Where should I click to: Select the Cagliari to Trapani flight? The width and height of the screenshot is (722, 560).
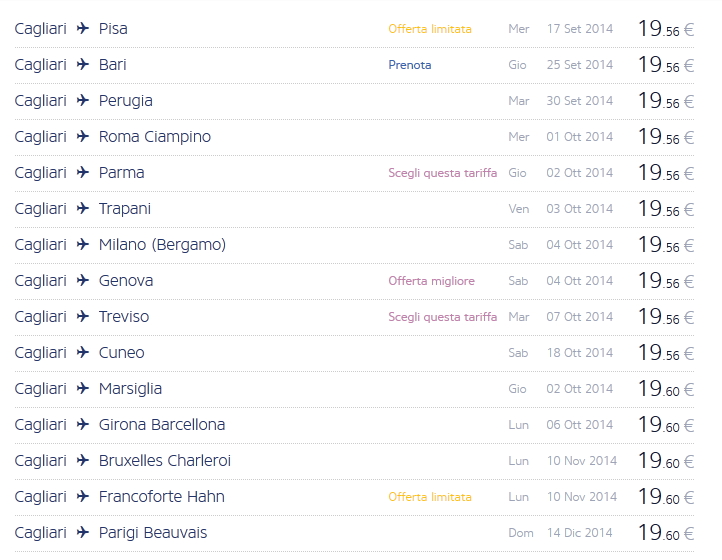tap(124, 209)
